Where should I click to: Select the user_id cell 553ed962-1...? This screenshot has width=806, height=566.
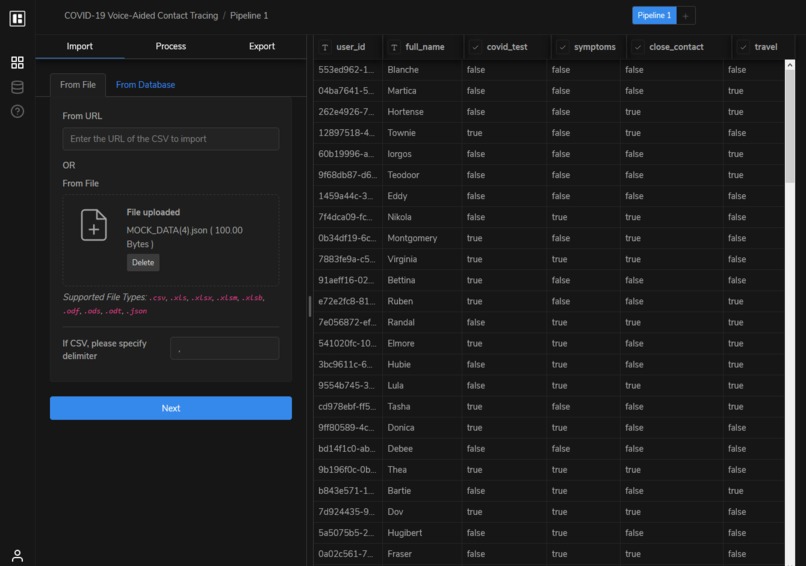pyautogui.click(x=346, y=70)
